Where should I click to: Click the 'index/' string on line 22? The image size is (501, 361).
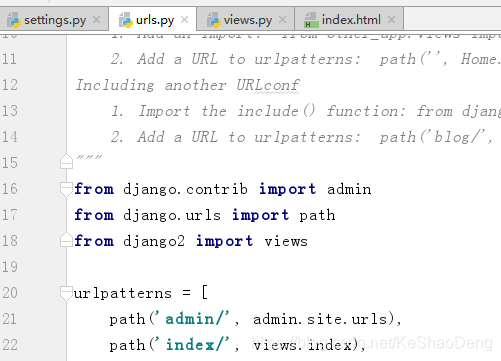click(194, 345)
